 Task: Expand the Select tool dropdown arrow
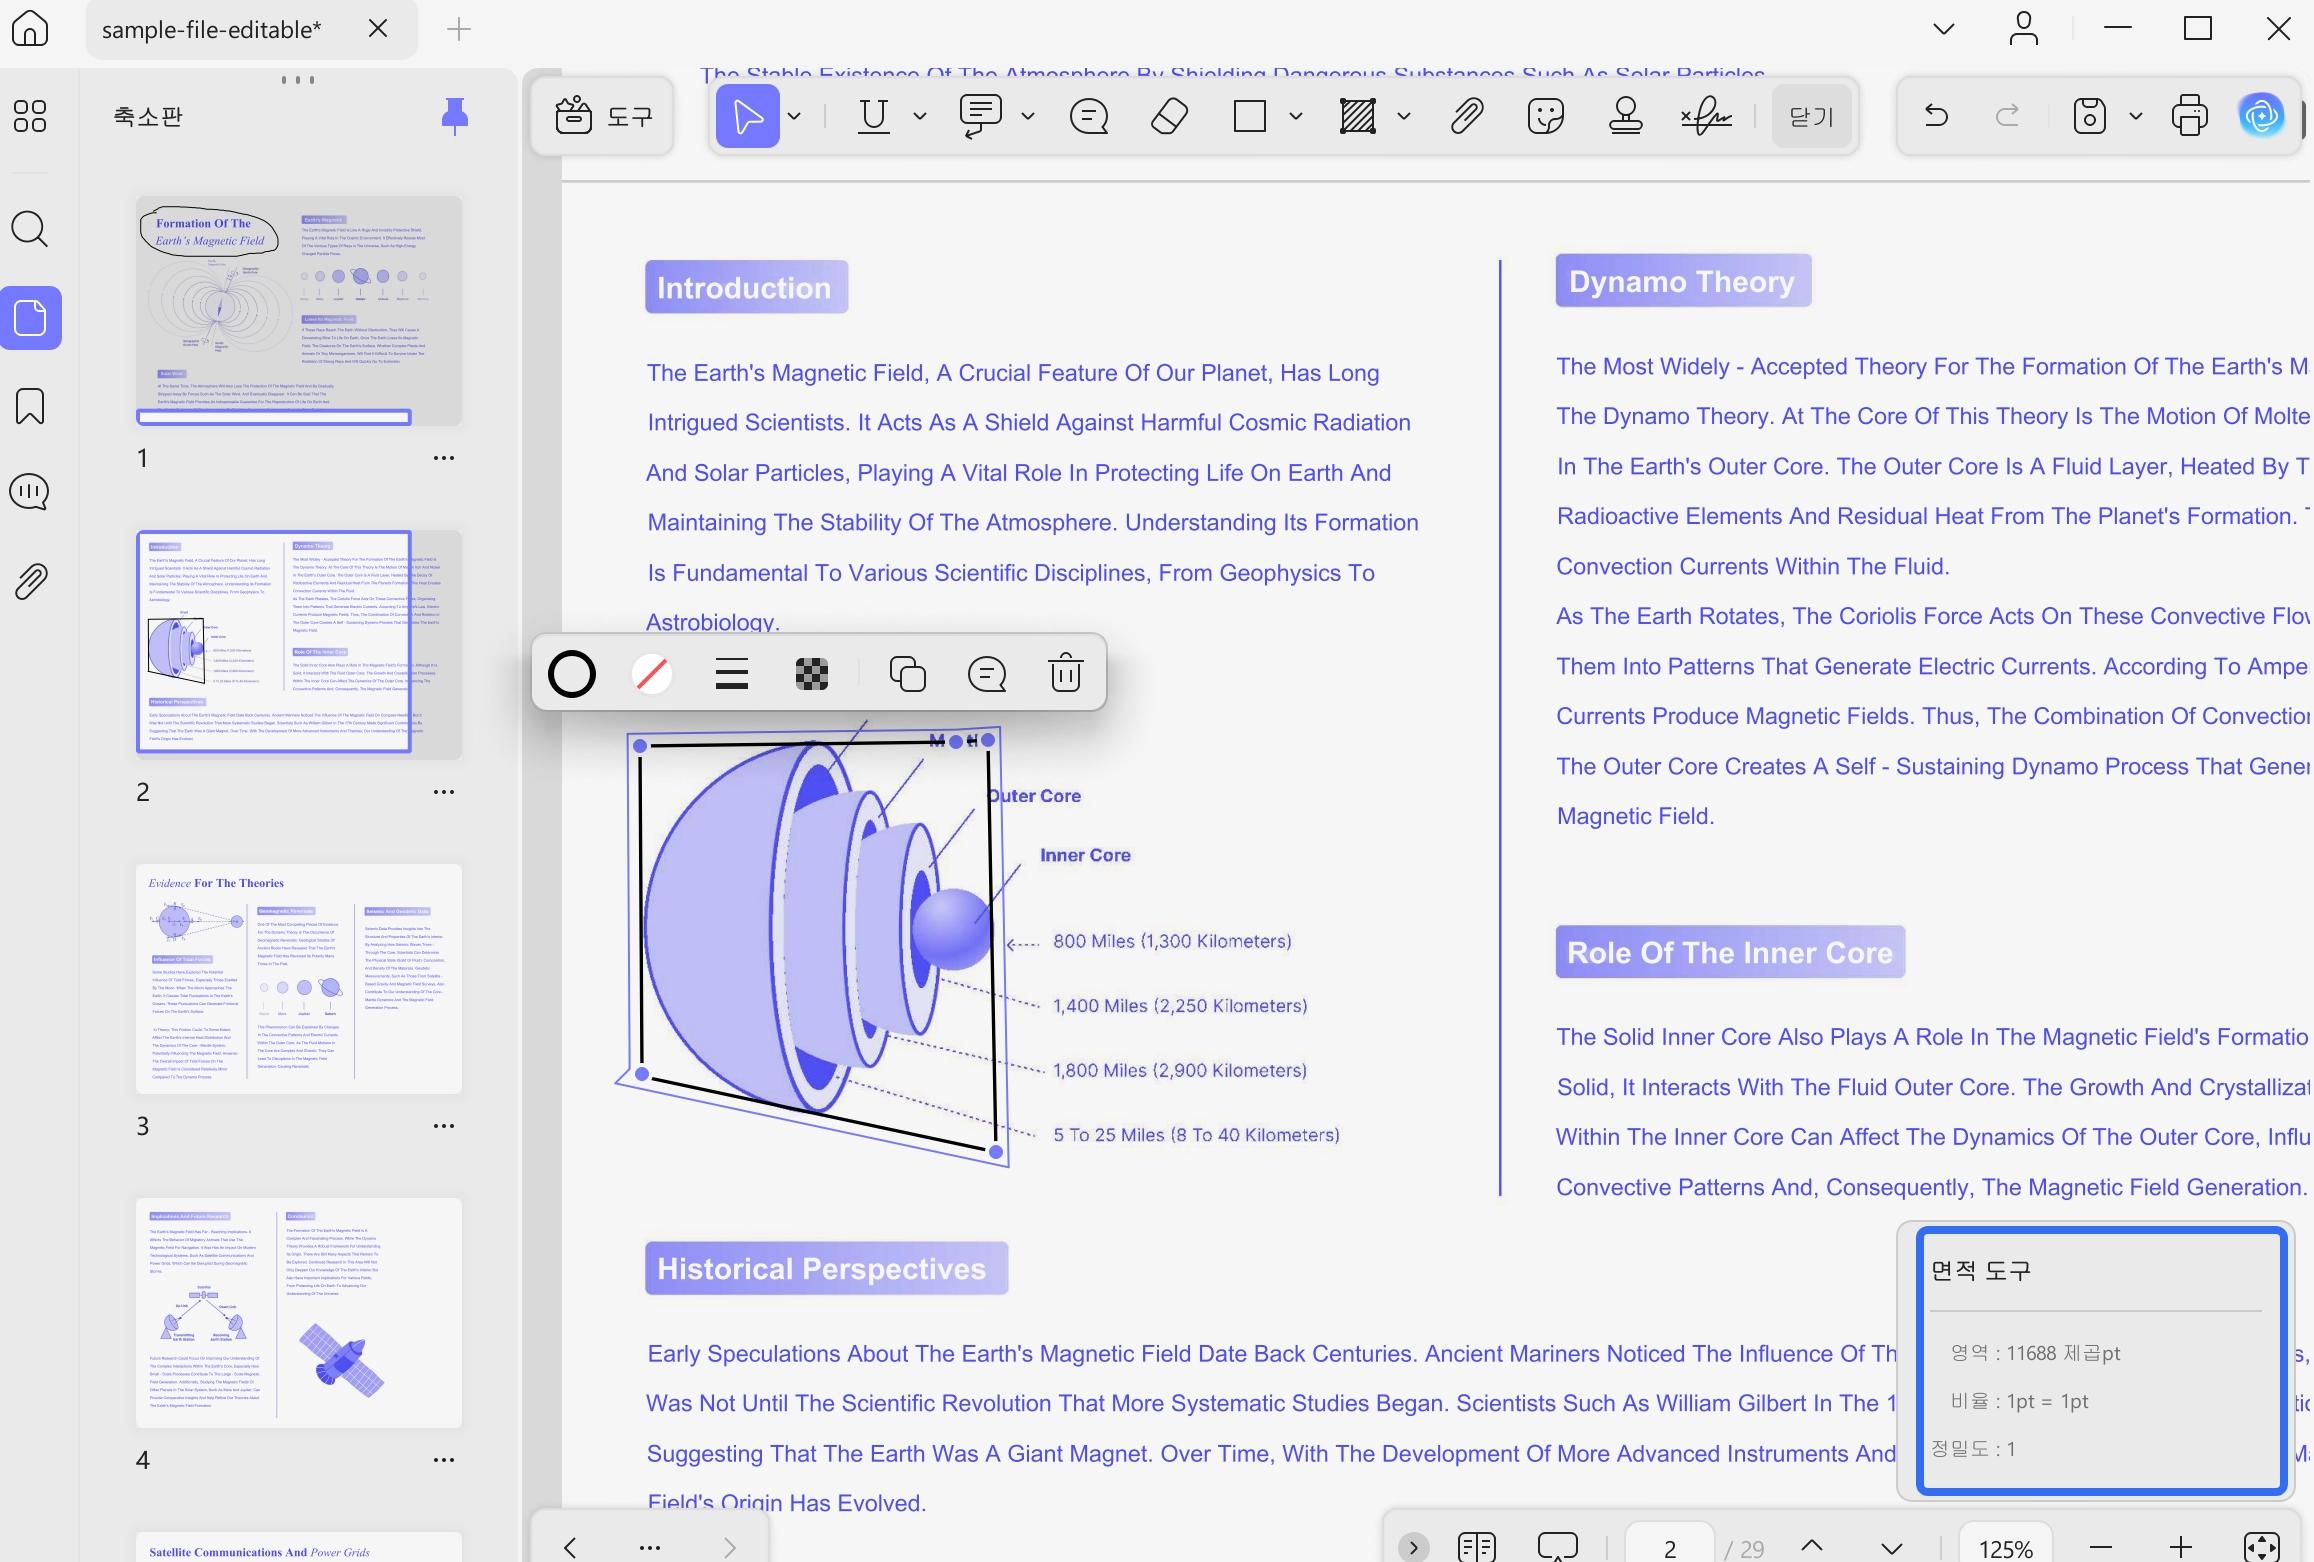coord(795,116)
